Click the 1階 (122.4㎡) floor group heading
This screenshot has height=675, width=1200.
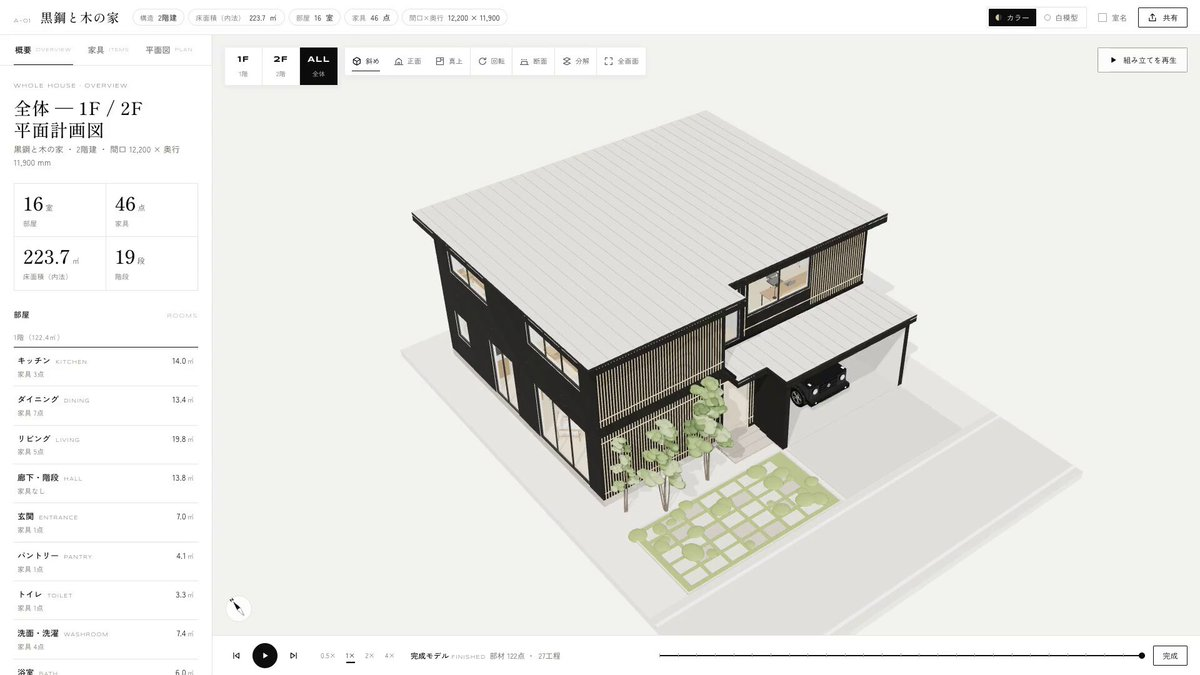click(37, 338)
